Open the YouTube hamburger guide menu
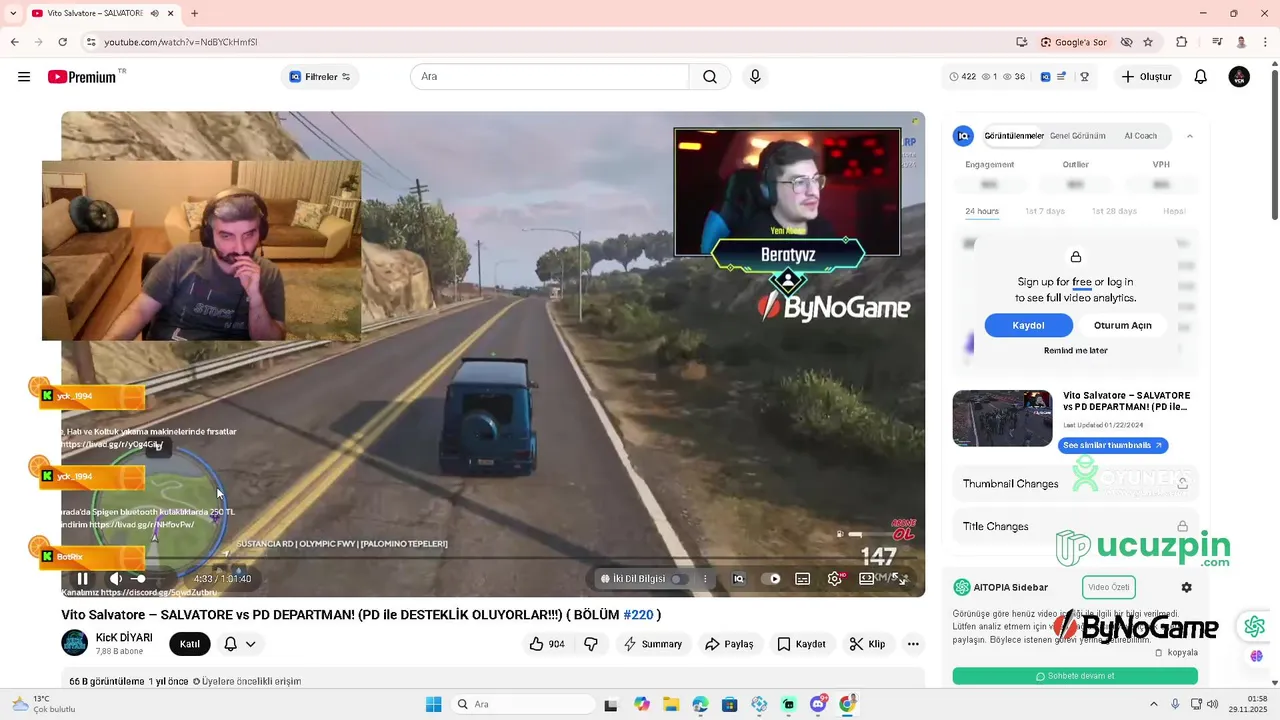 point(24,77)
